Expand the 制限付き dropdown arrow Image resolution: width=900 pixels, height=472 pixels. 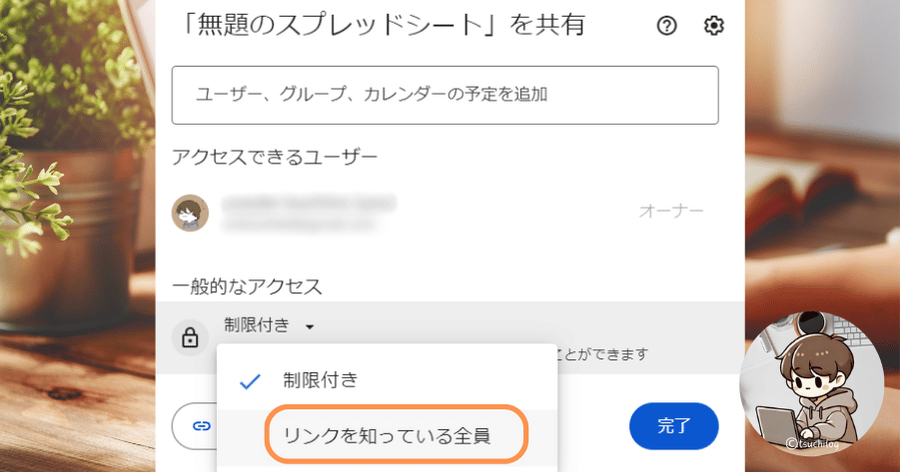310,326
